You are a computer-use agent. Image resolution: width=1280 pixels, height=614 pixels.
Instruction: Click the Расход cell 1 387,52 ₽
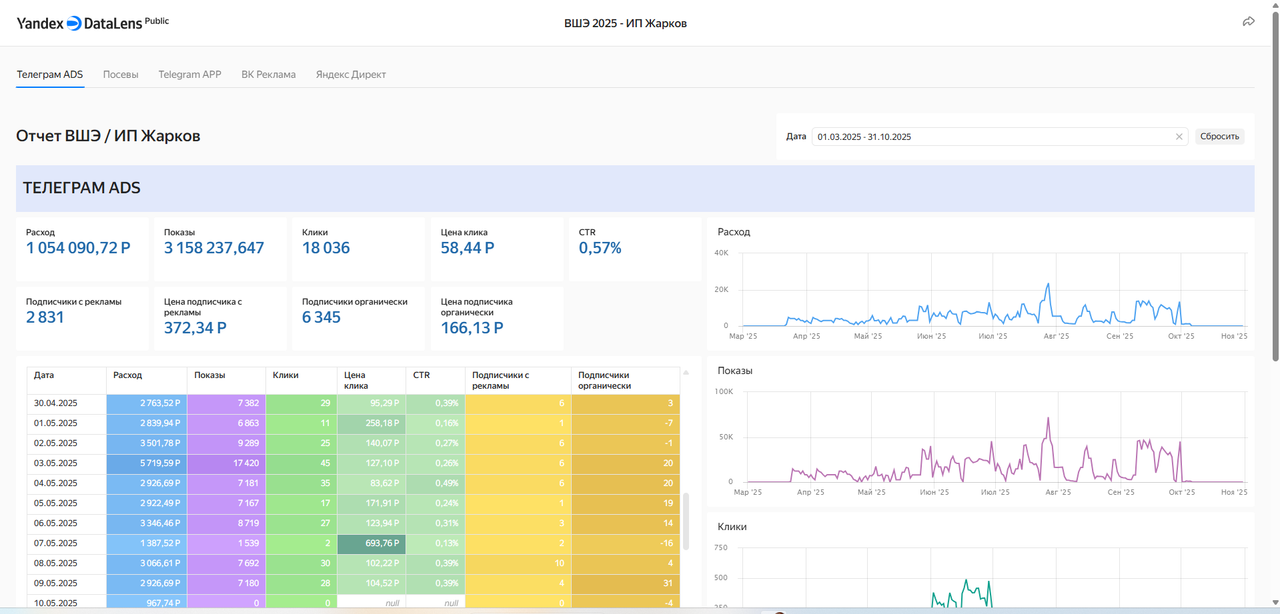tap(147, 543)
